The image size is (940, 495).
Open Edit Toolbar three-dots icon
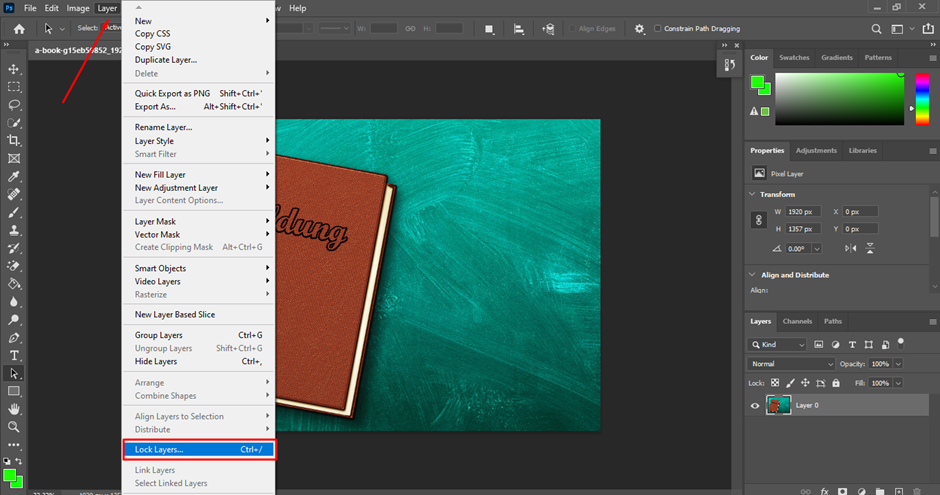[x=14, y=445]
